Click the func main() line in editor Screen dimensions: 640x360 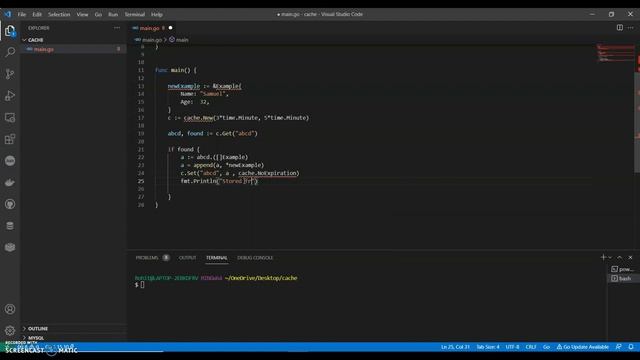(176, 70)
